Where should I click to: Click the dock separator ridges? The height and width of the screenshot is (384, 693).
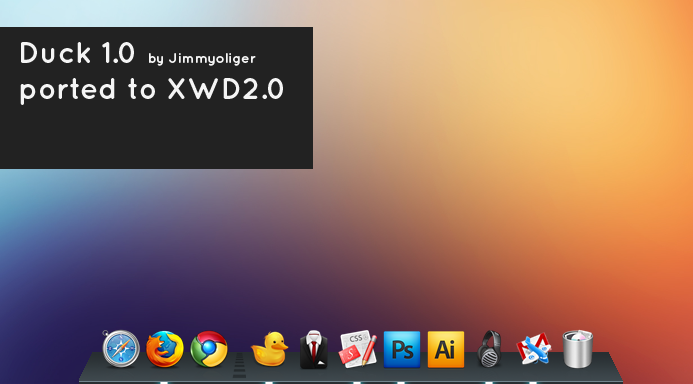point(239,365)
